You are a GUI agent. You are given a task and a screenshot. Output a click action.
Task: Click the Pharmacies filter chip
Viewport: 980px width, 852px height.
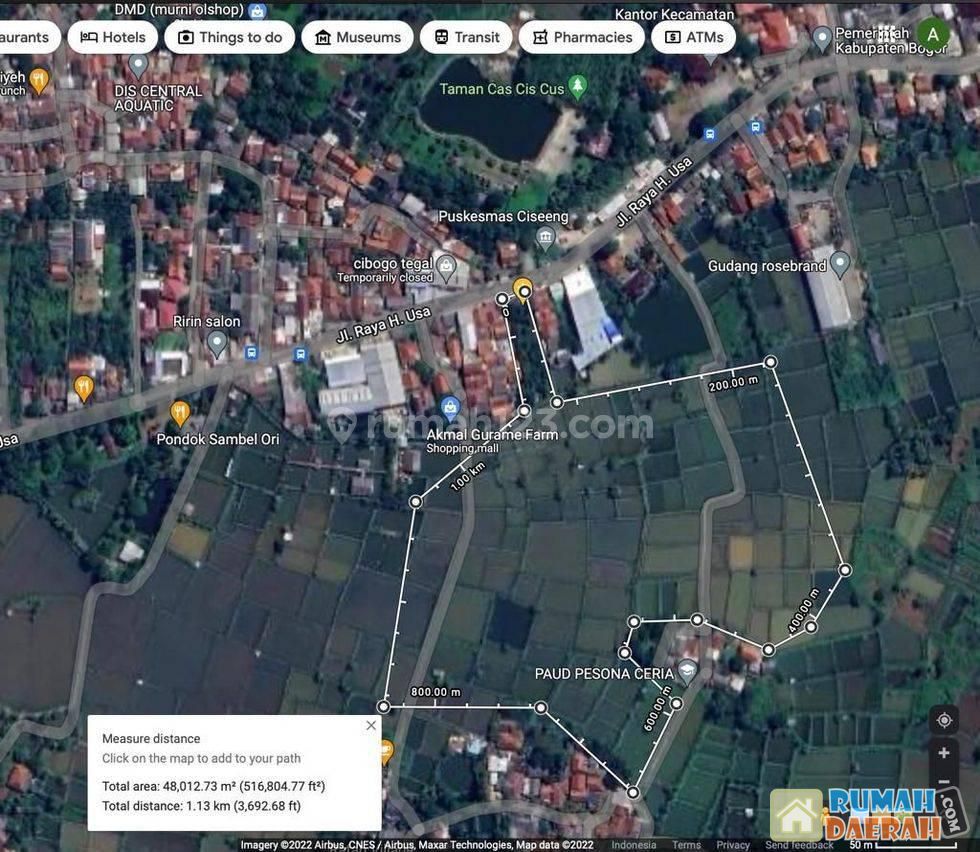point(581,37)
